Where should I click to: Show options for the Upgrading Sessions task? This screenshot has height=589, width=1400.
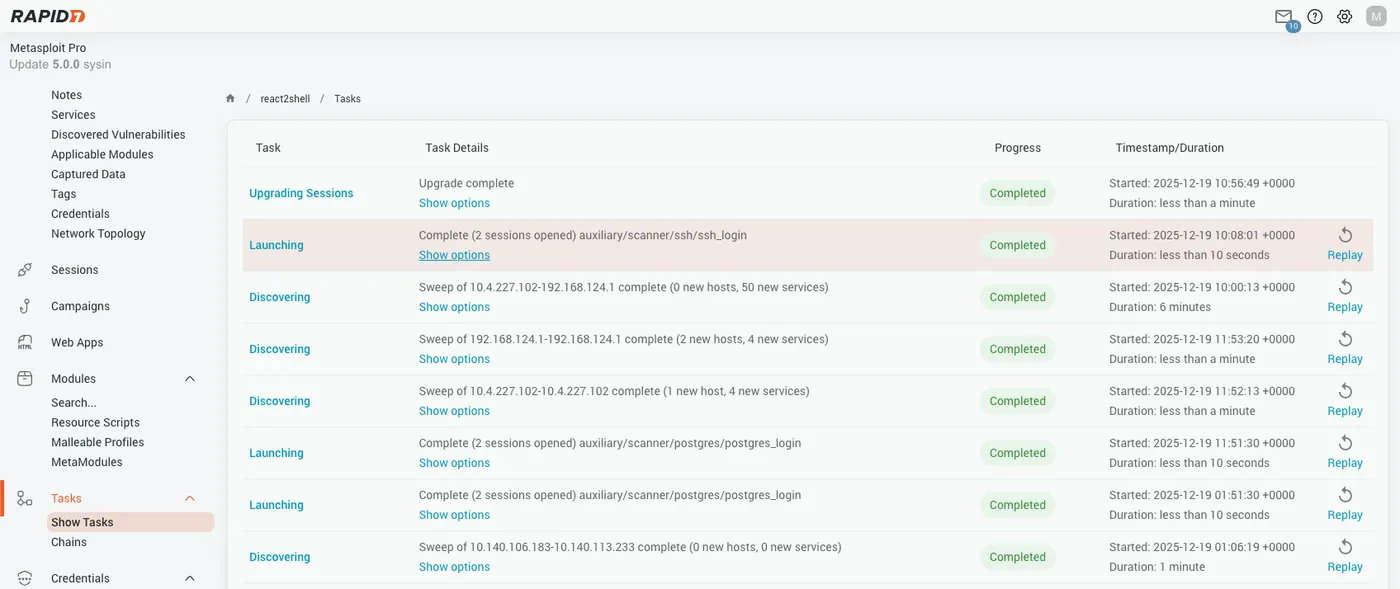[454, 202]
